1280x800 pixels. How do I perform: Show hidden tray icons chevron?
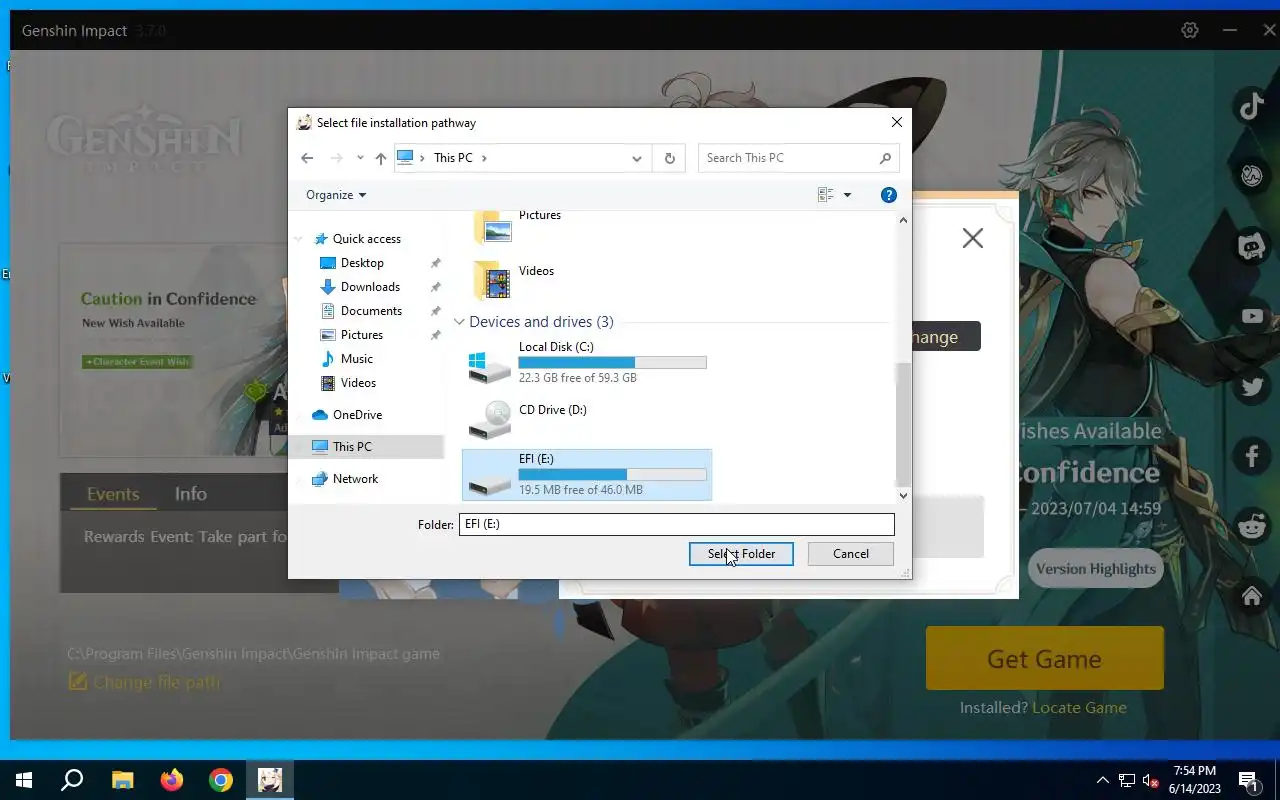coord(1102,780)
